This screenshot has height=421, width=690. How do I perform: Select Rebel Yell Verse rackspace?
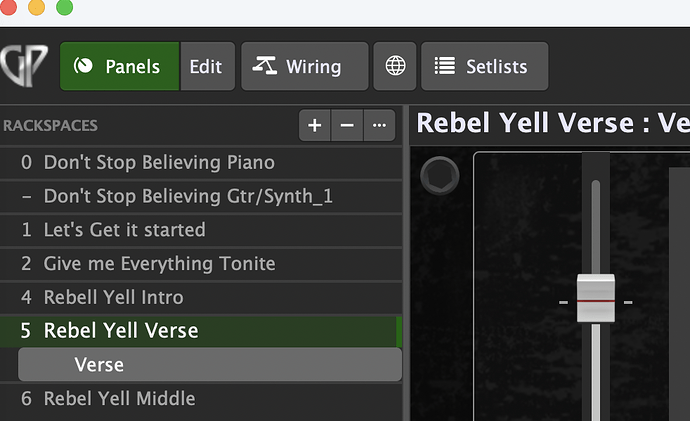[x=121, y=331]
